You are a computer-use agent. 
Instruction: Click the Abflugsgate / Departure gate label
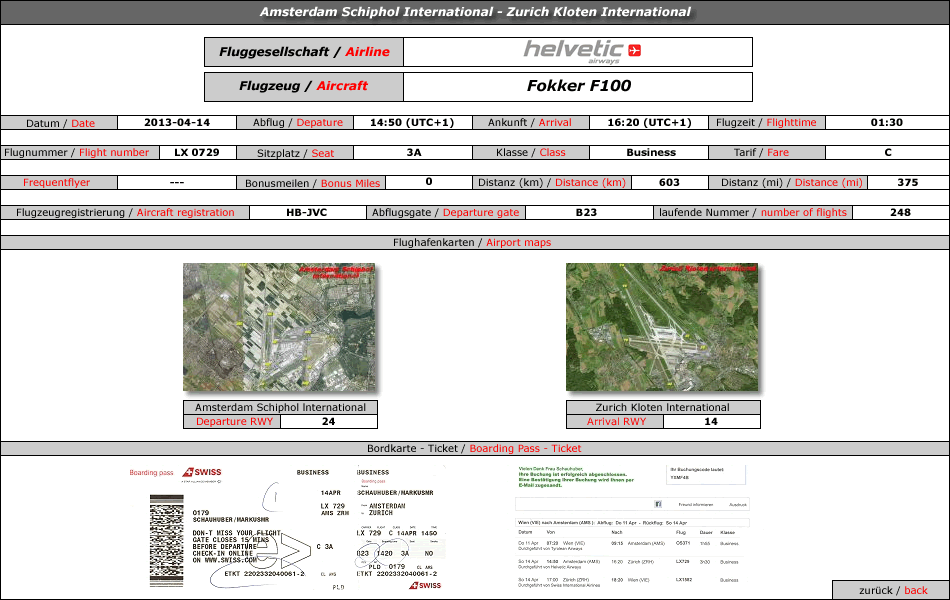point(446,213)
